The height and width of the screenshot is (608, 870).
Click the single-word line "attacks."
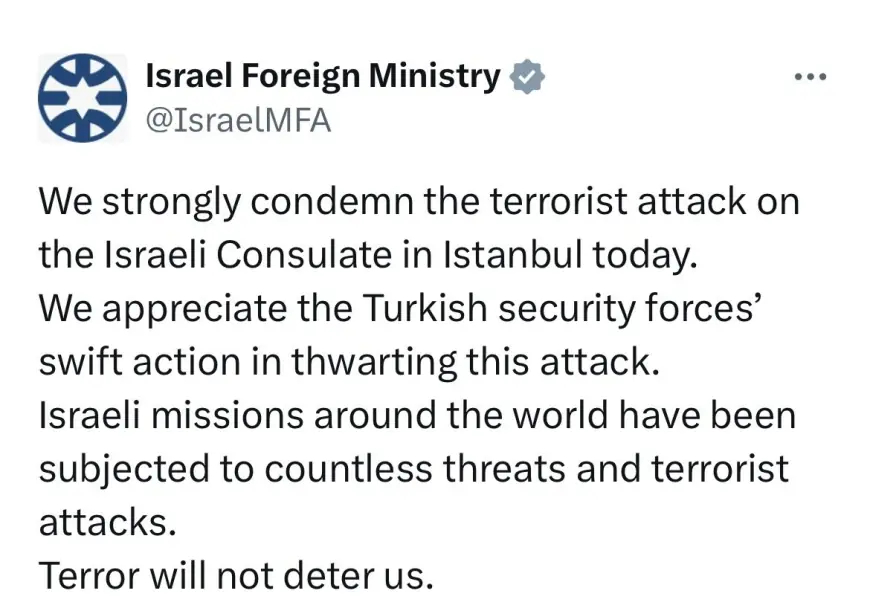101,520
